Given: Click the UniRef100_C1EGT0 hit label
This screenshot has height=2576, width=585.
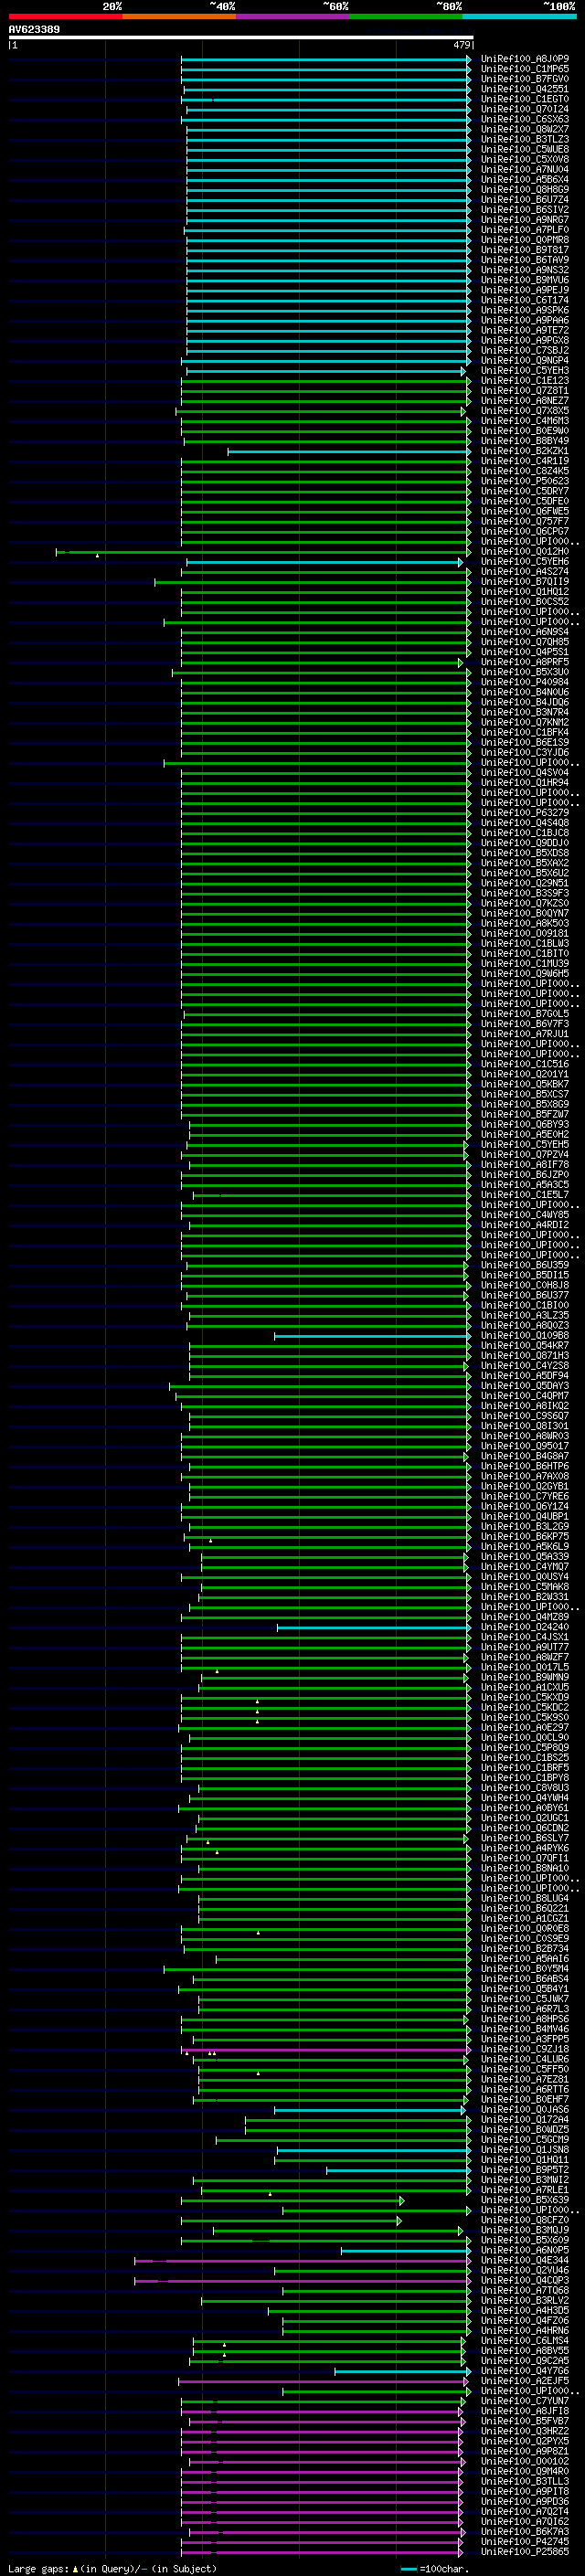Looking at the screenshot, I should 525,99.
